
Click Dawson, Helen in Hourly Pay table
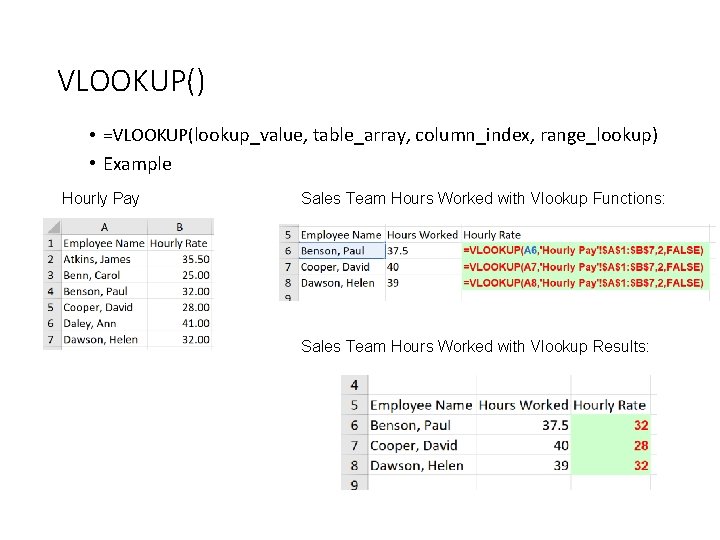click(100, 340)
